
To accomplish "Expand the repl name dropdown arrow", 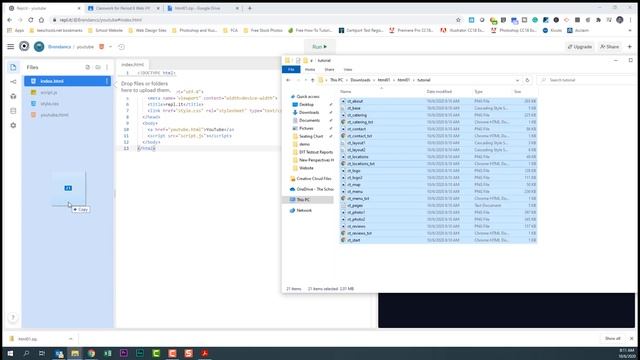I will (110, 47).
